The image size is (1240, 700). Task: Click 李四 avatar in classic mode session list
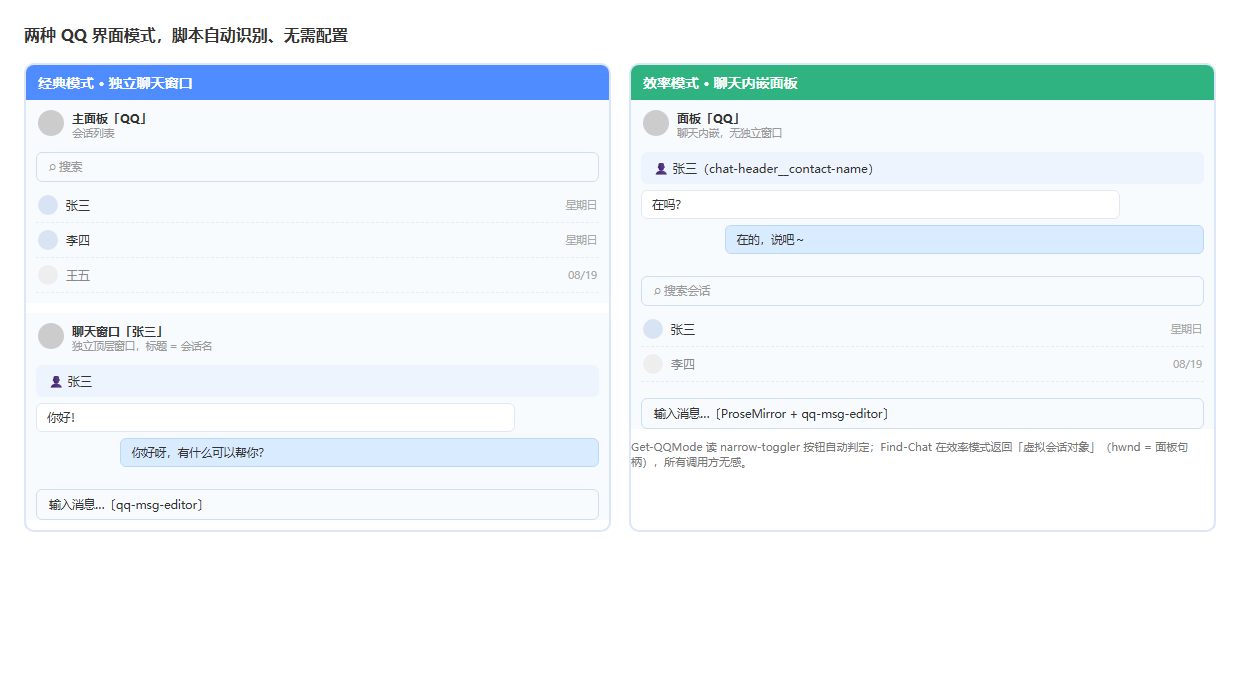pyautogui.click(x=48, y=240)
